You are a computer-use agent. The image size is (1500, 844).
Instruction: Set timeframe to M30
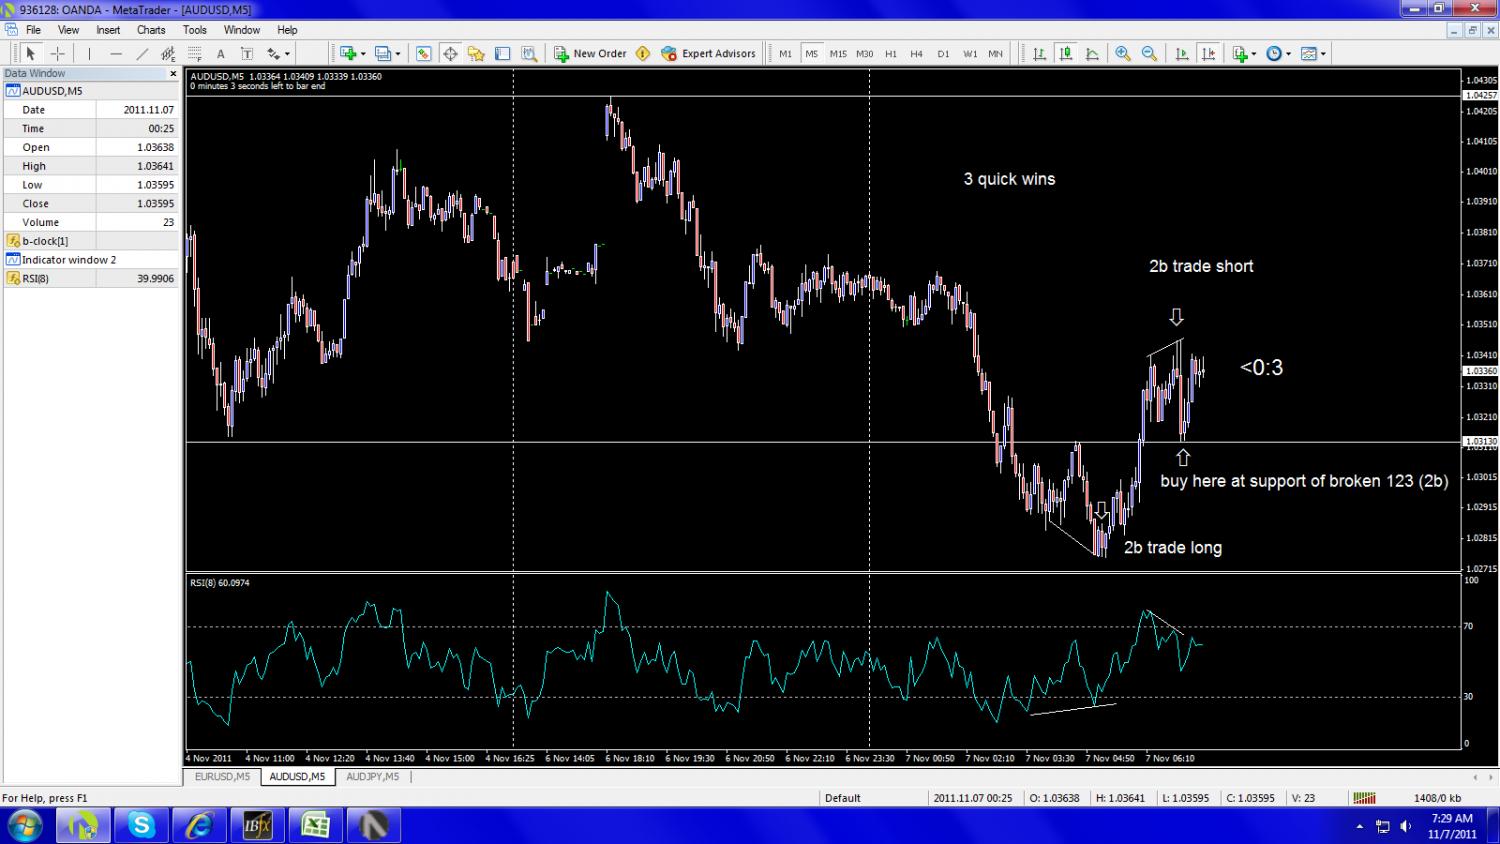[x=864, y=53]
